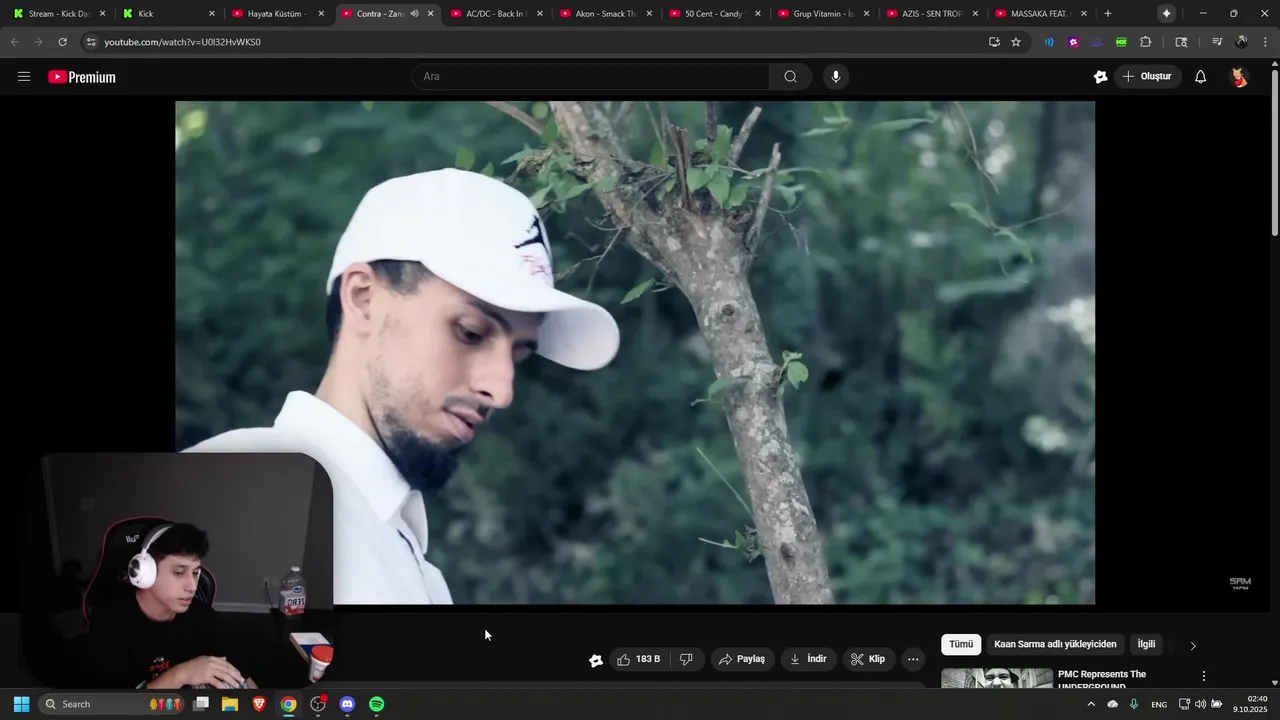Click the video player to pause
Viewport: 1280px width, 720px height.
(x=635, y=353)
